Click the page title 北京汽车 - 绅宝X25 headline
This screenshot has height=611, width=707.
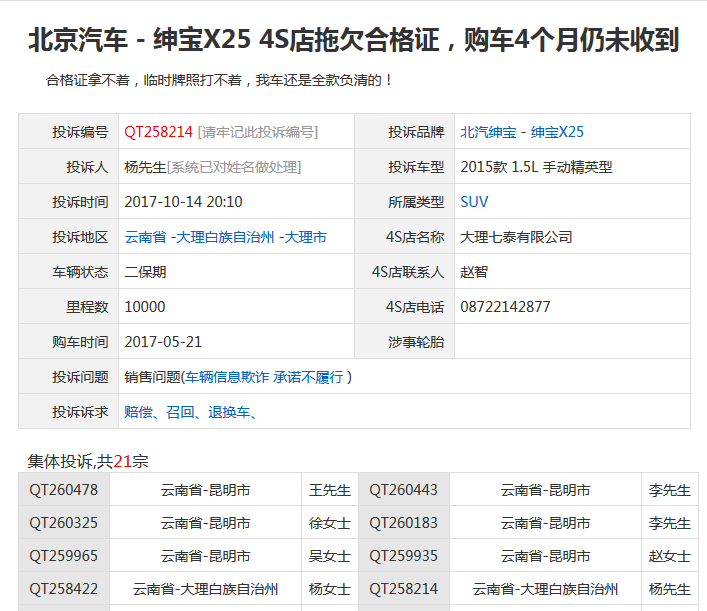354,40
